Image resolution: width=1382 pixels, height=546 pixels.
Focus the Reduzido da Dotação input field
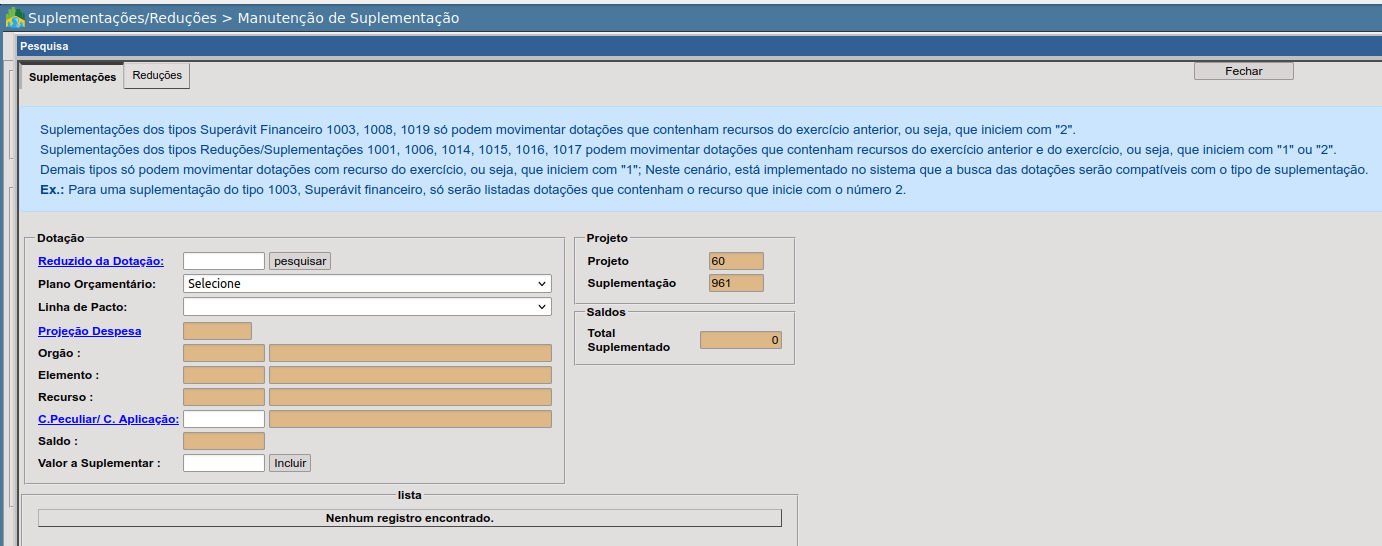224,261
